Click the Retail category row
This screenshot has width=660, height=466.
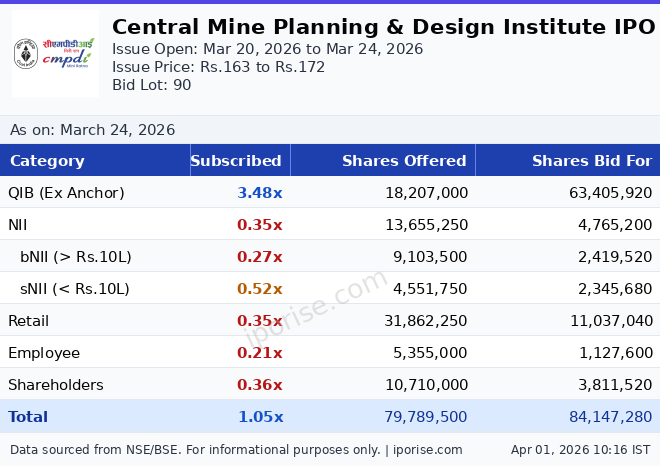pyautogui.click(x=28, y=321)
